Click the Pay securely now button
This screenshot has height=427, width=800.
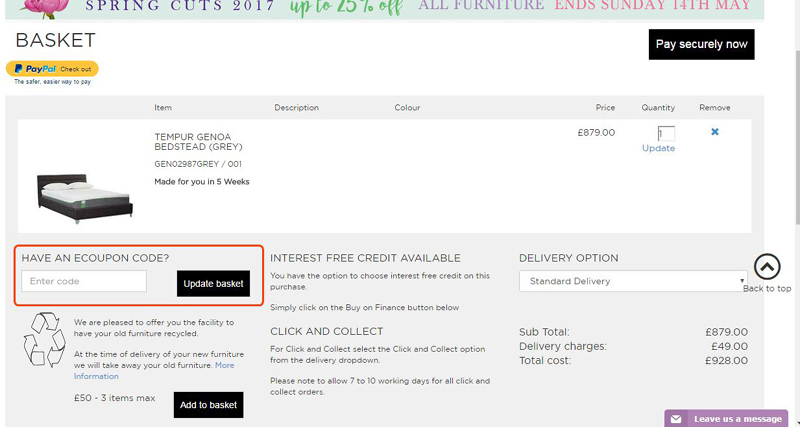tap(702, 44)
